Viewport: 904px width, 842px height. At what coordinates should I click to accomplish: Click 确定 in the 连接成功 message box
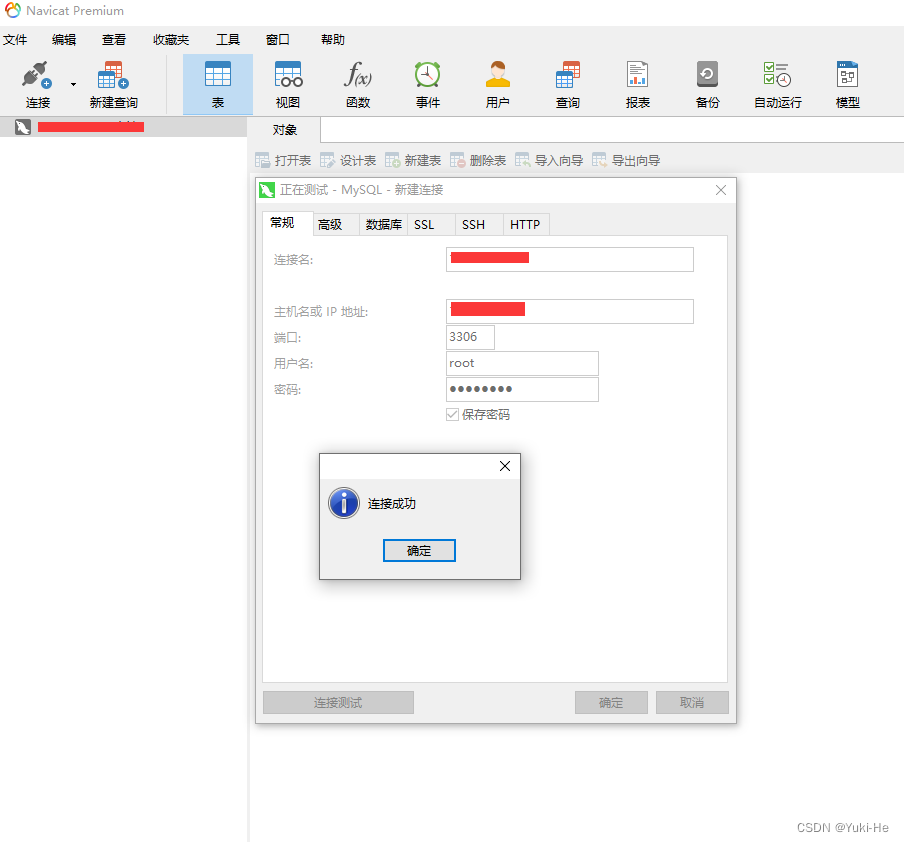pyautogui.click(x=419, y=551)
